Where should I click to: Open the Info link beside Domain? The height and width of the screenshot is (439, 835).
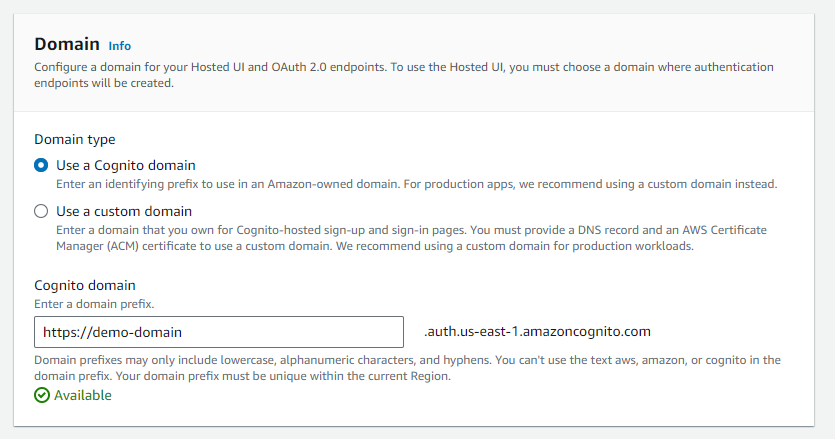(x=120, y=46)
